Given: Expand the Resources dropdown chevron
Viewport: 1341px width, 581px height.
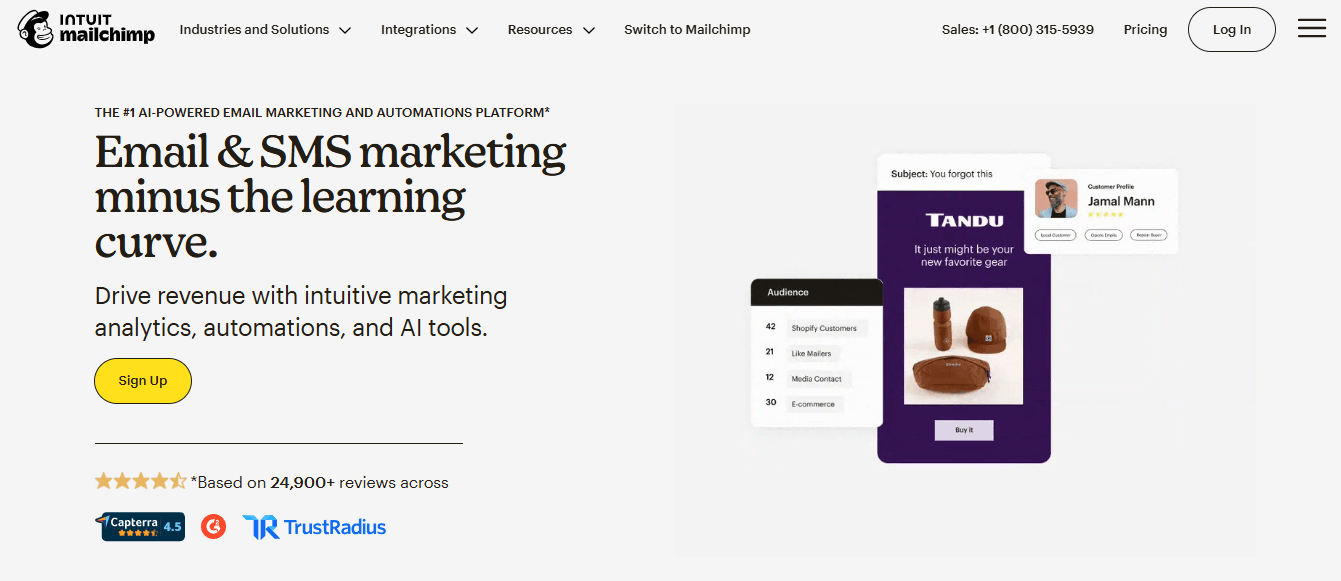Looking at the screenshot, I should pos(589,30).
